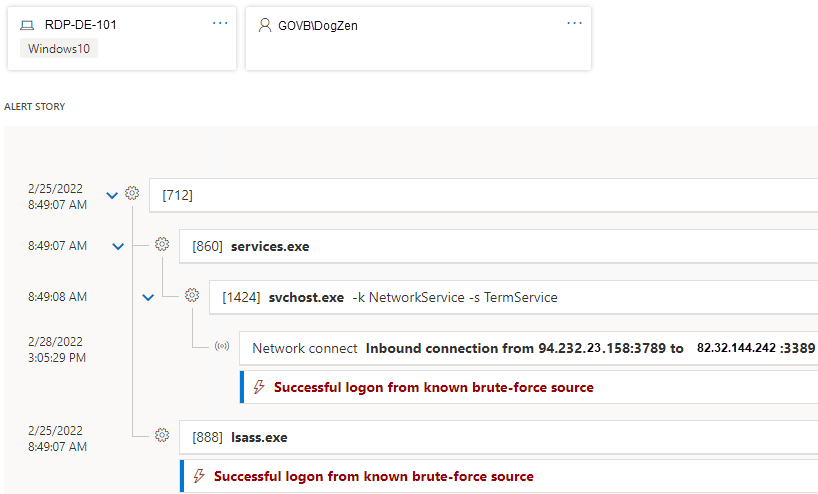Click the network signal icon for Network connect
This screenshot has height=494, width=818.
pos(222,348)
